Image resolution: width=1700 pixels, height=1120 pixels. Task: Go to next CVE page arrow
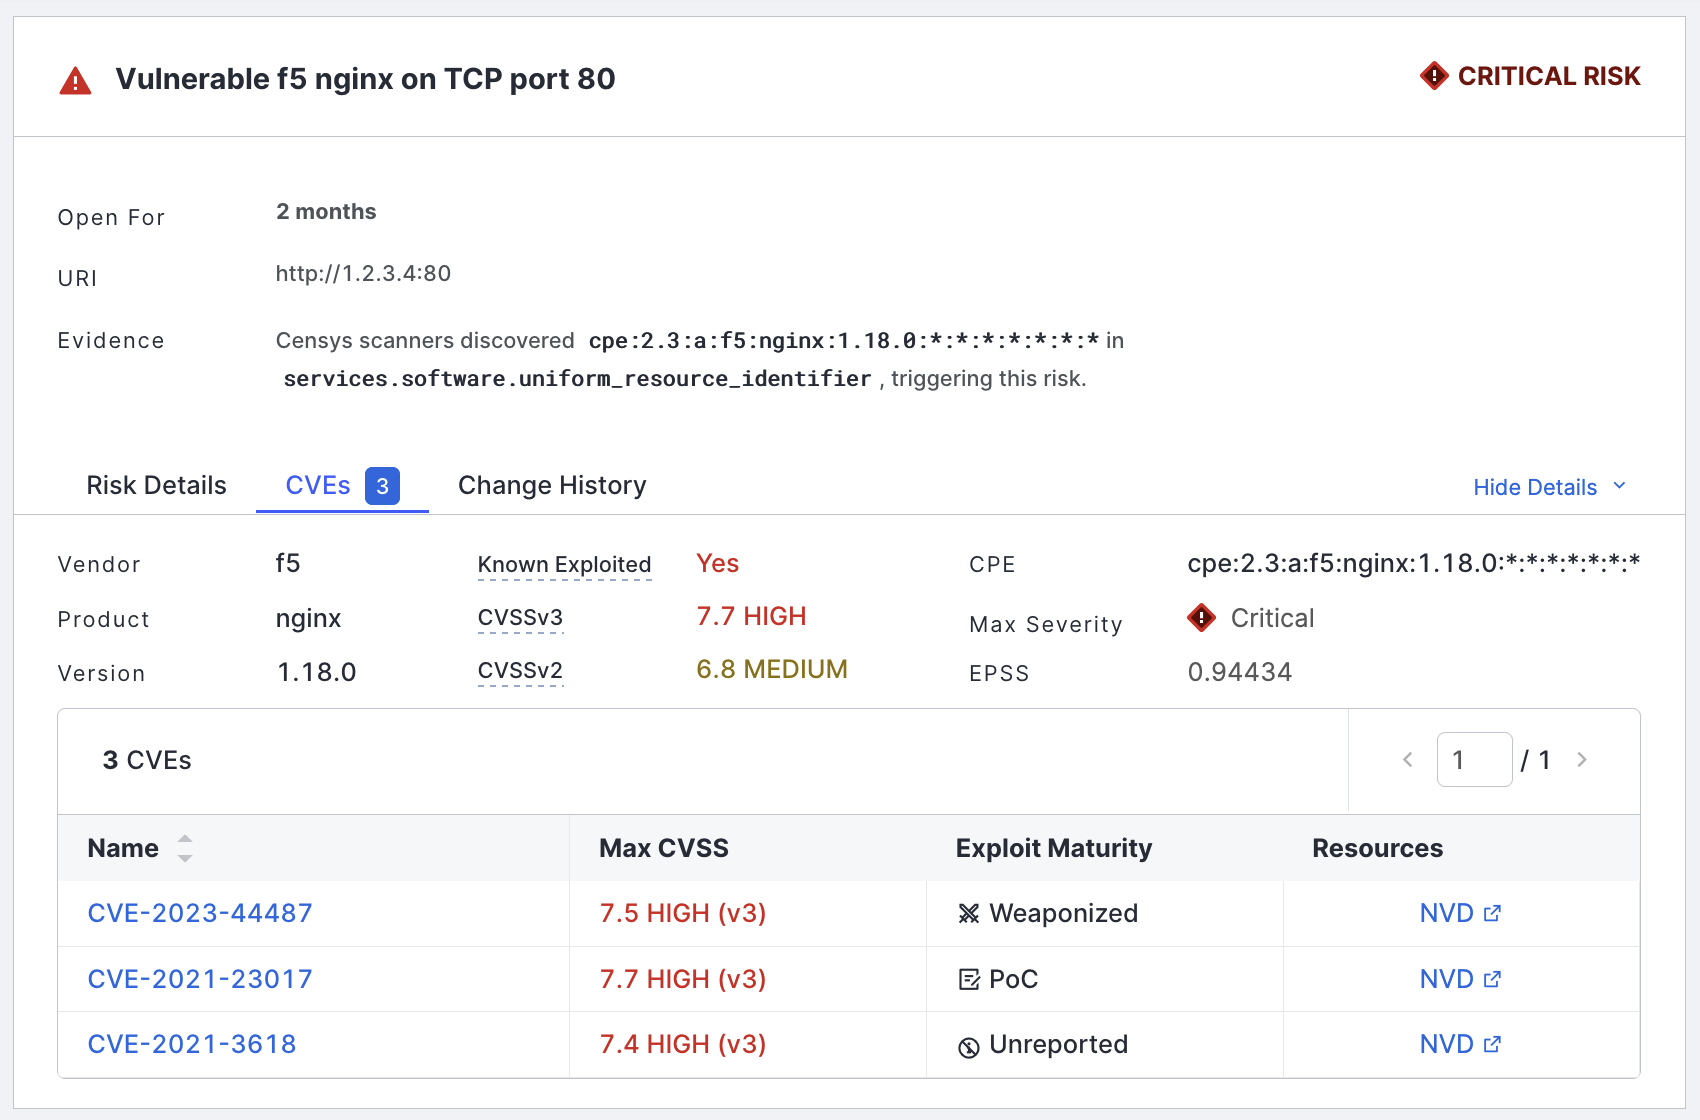click(1582, 760)
